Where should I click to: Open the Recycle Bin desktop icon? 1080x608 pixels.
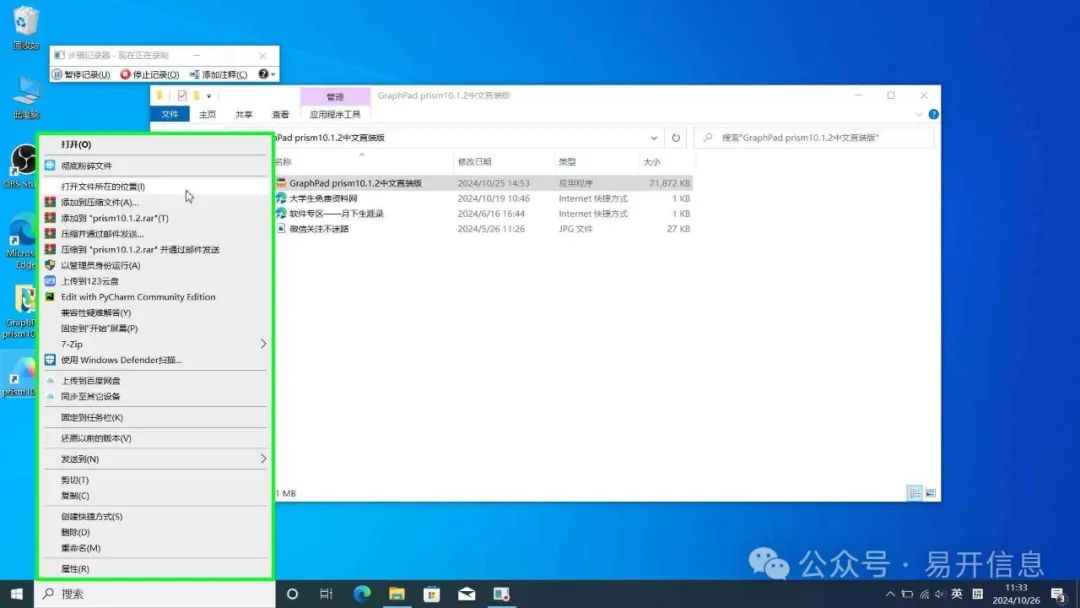tap(25, 26)
